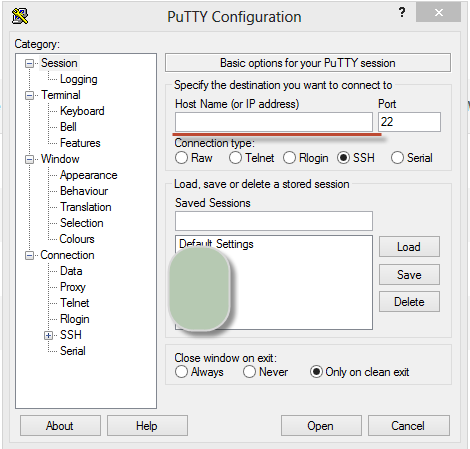Viewport: 470px width, 449px height.
Task: Collapse the Terminal tree node
Action: (30, 96)
